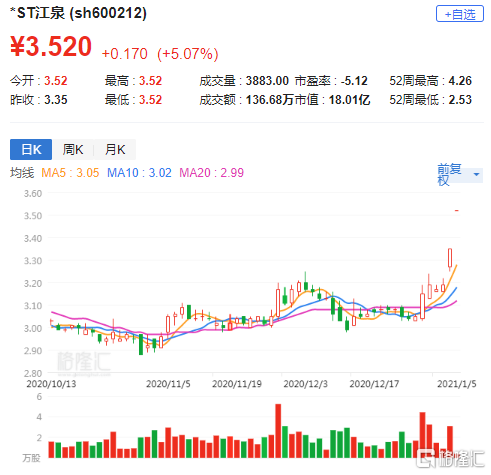Click the current price ¥3.520

click(51, 46)
